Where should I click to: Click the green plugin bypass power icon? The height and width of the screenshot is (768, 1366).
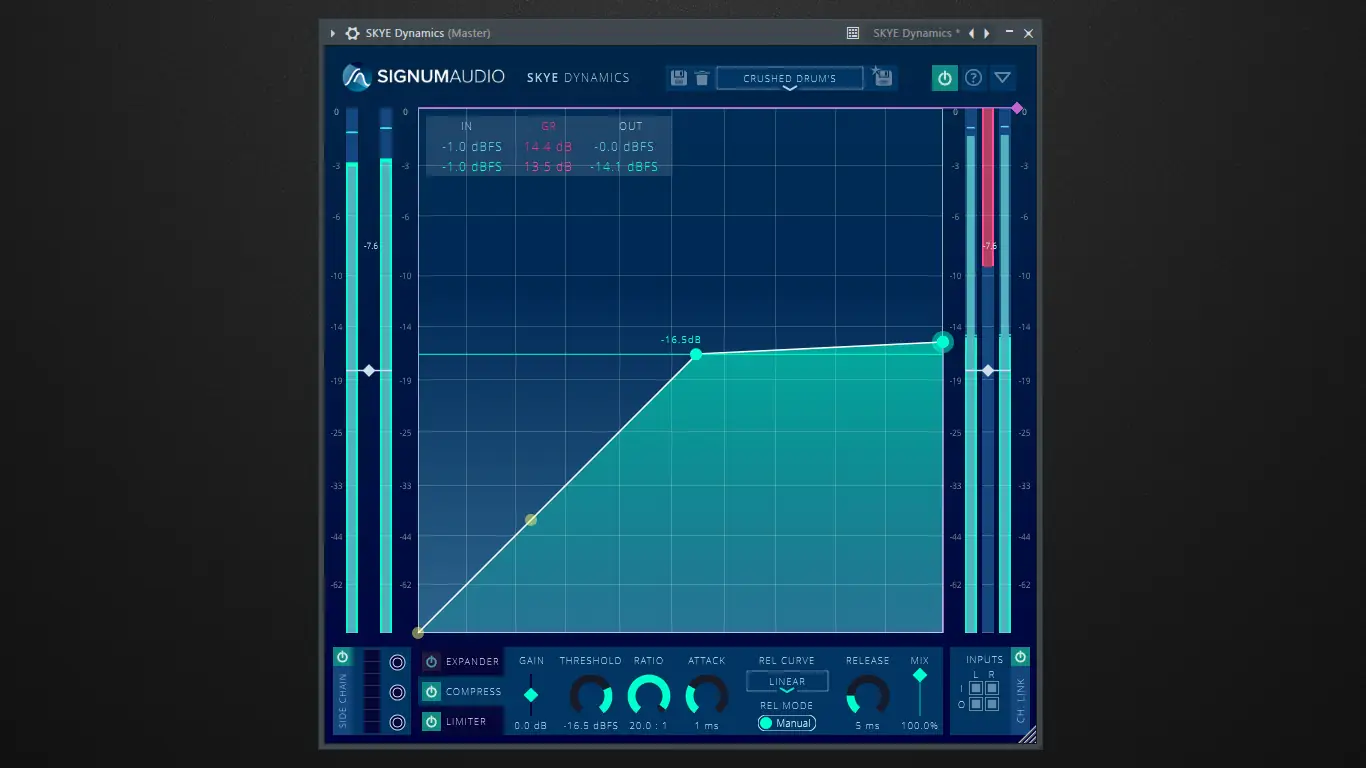(944, 77)
